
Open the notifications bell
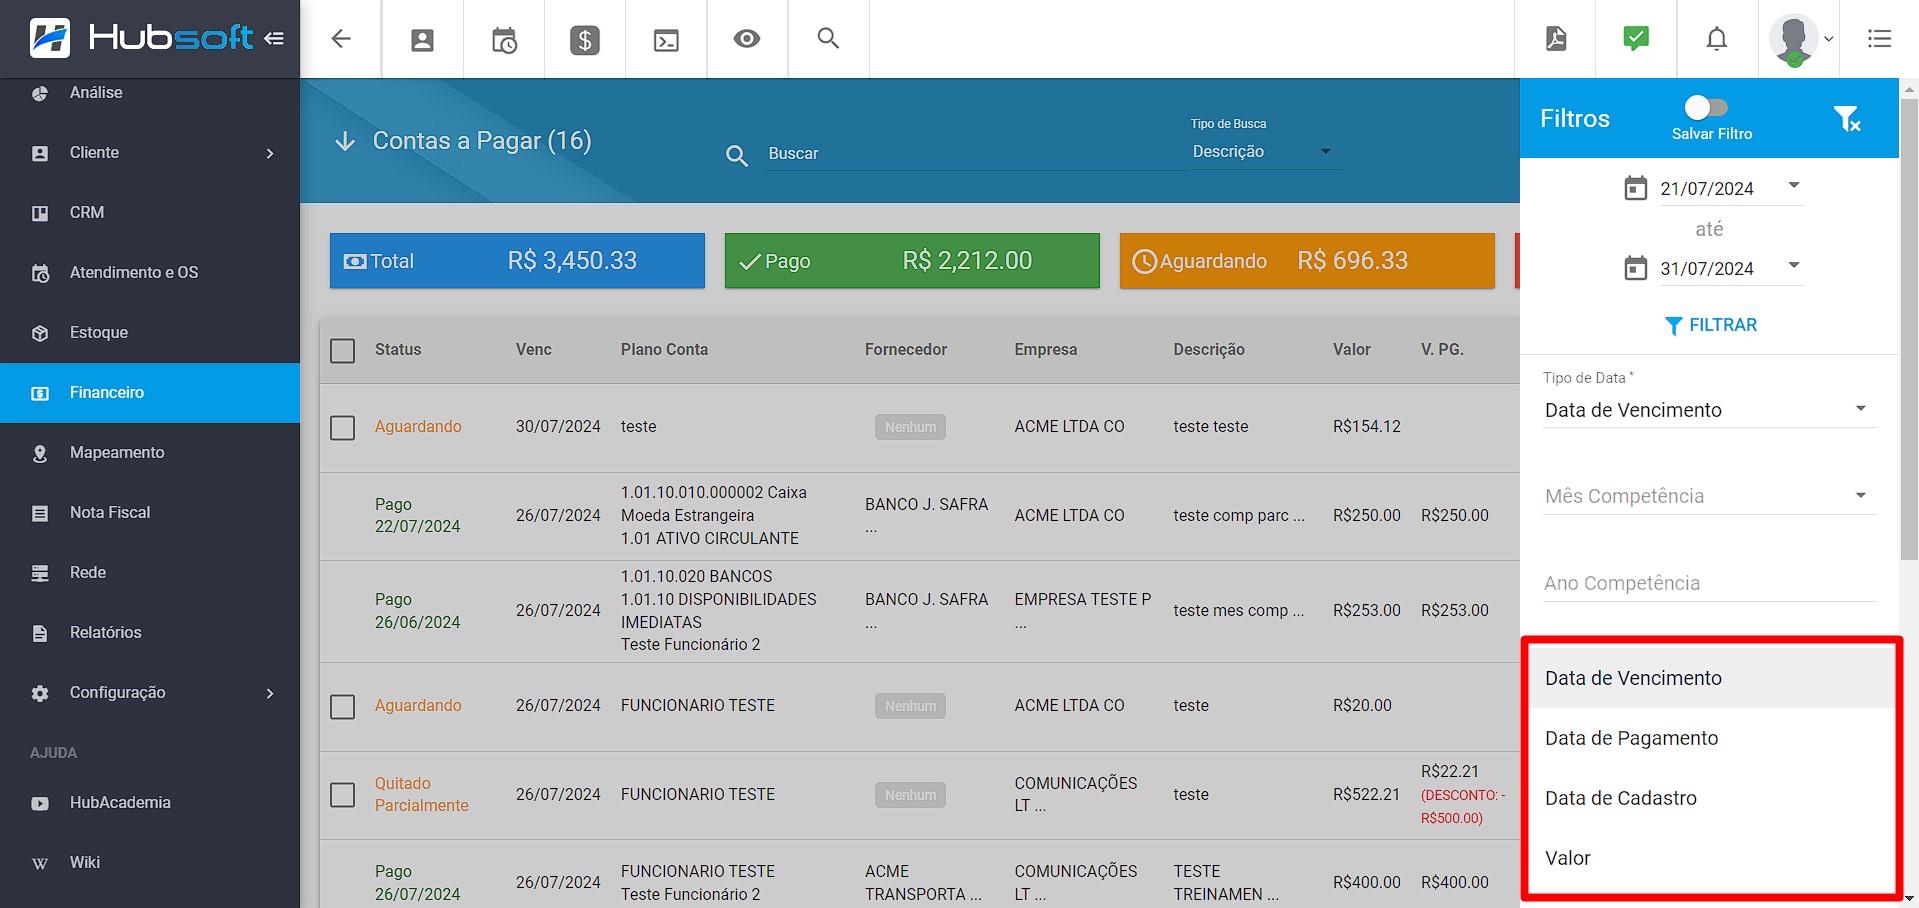[1717, 38]
